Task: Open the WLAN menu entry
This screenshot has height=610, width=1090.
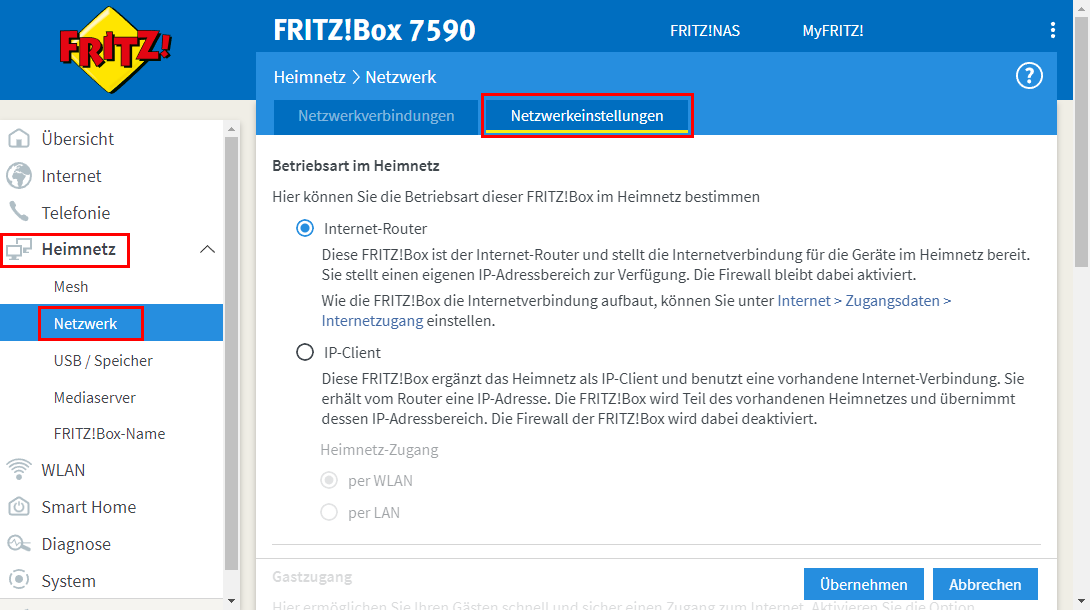Action: click(x=63, y=470)
